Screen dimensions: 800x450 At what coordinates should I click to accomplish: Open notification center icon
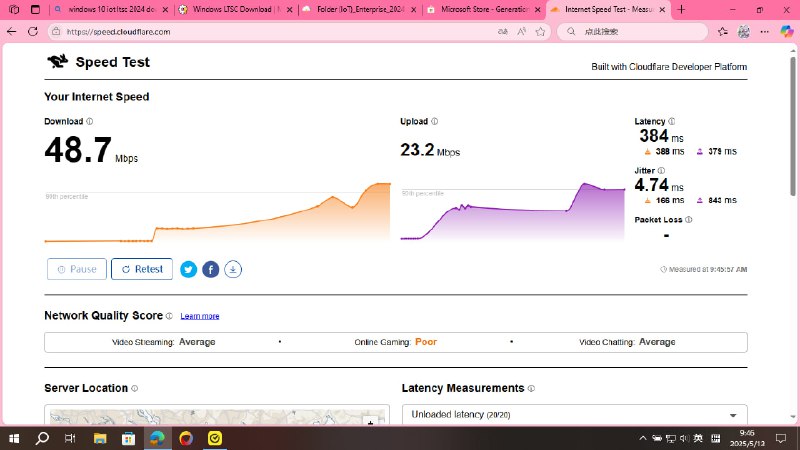pos(781,438)
